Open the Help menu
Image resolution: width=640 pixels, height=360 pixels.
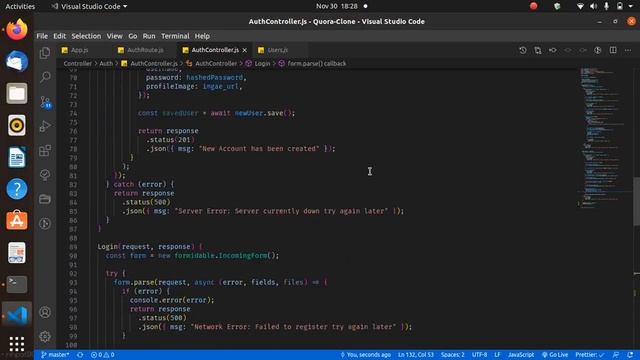pyautogui.click(x=202, y=36)
